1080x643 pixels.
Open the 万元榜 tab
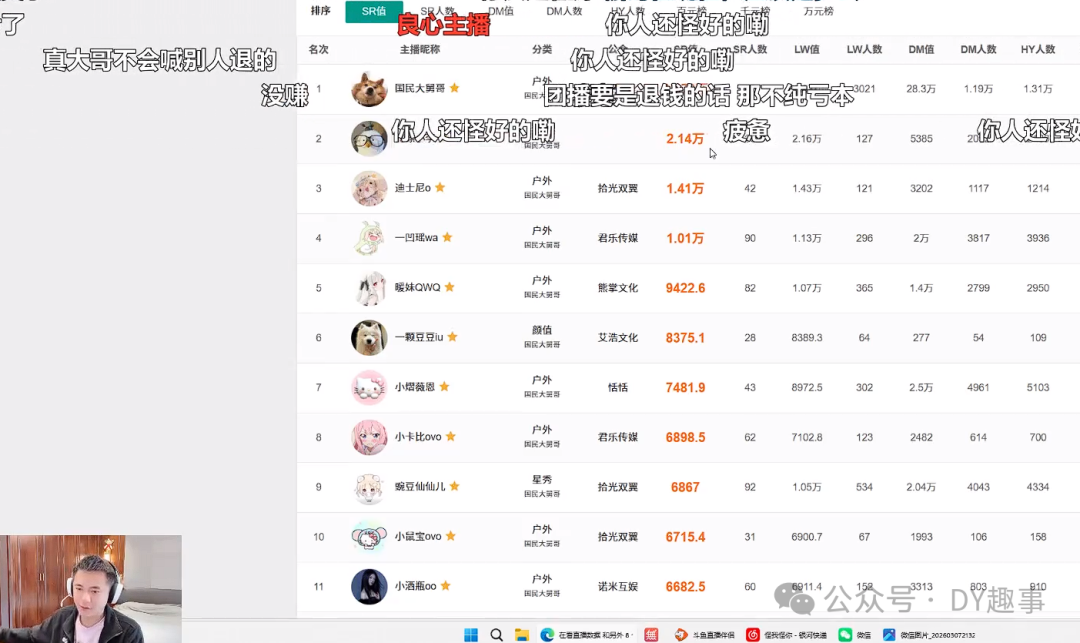tap(818, 11)
